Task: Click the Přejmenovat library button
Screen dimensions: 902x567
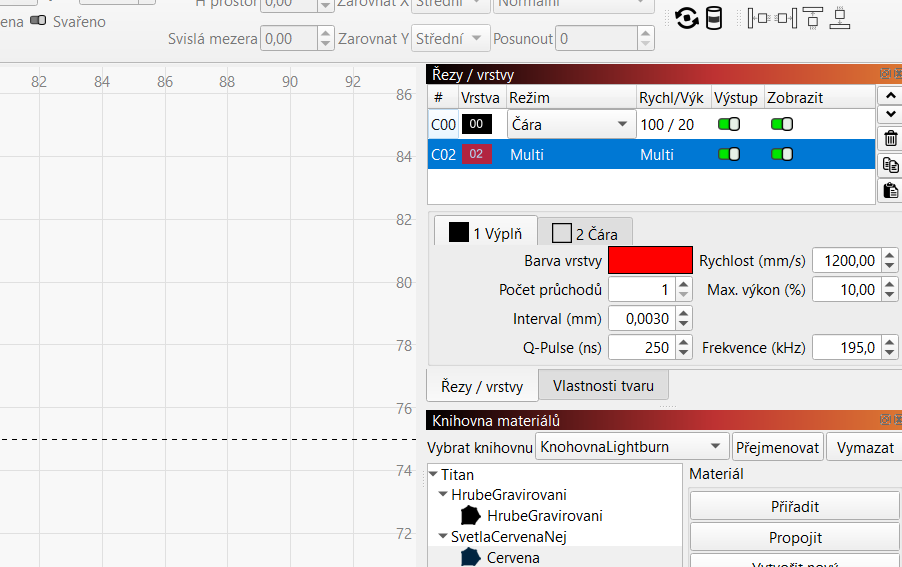Action: coord(777,447)
